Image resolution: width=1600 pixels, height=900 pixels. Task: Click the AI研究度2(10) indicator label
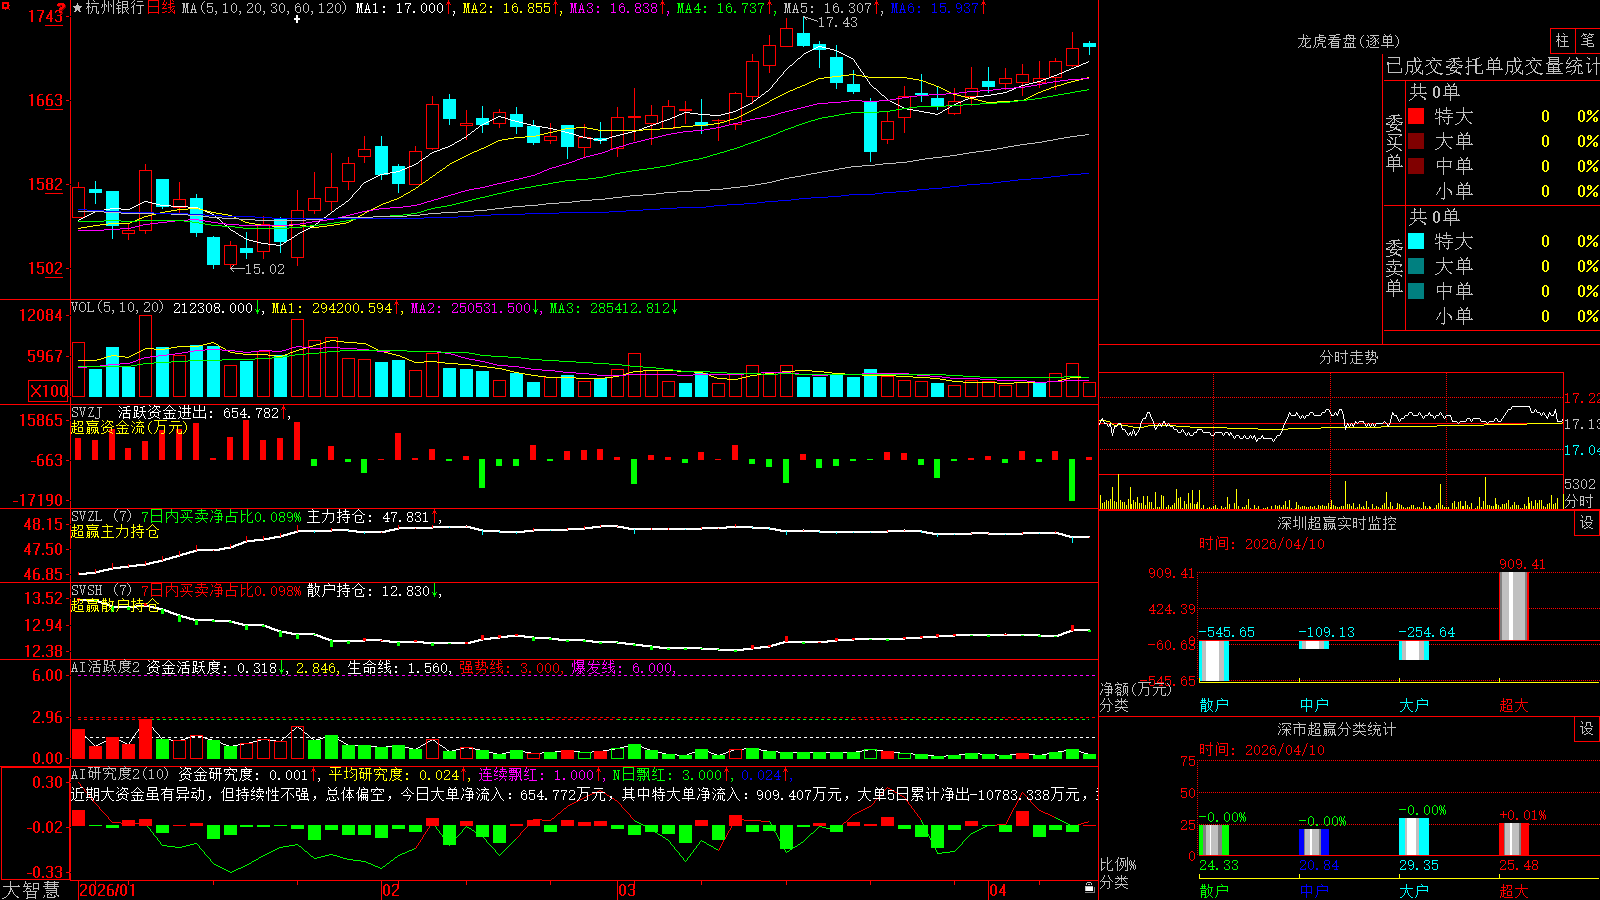120,774
